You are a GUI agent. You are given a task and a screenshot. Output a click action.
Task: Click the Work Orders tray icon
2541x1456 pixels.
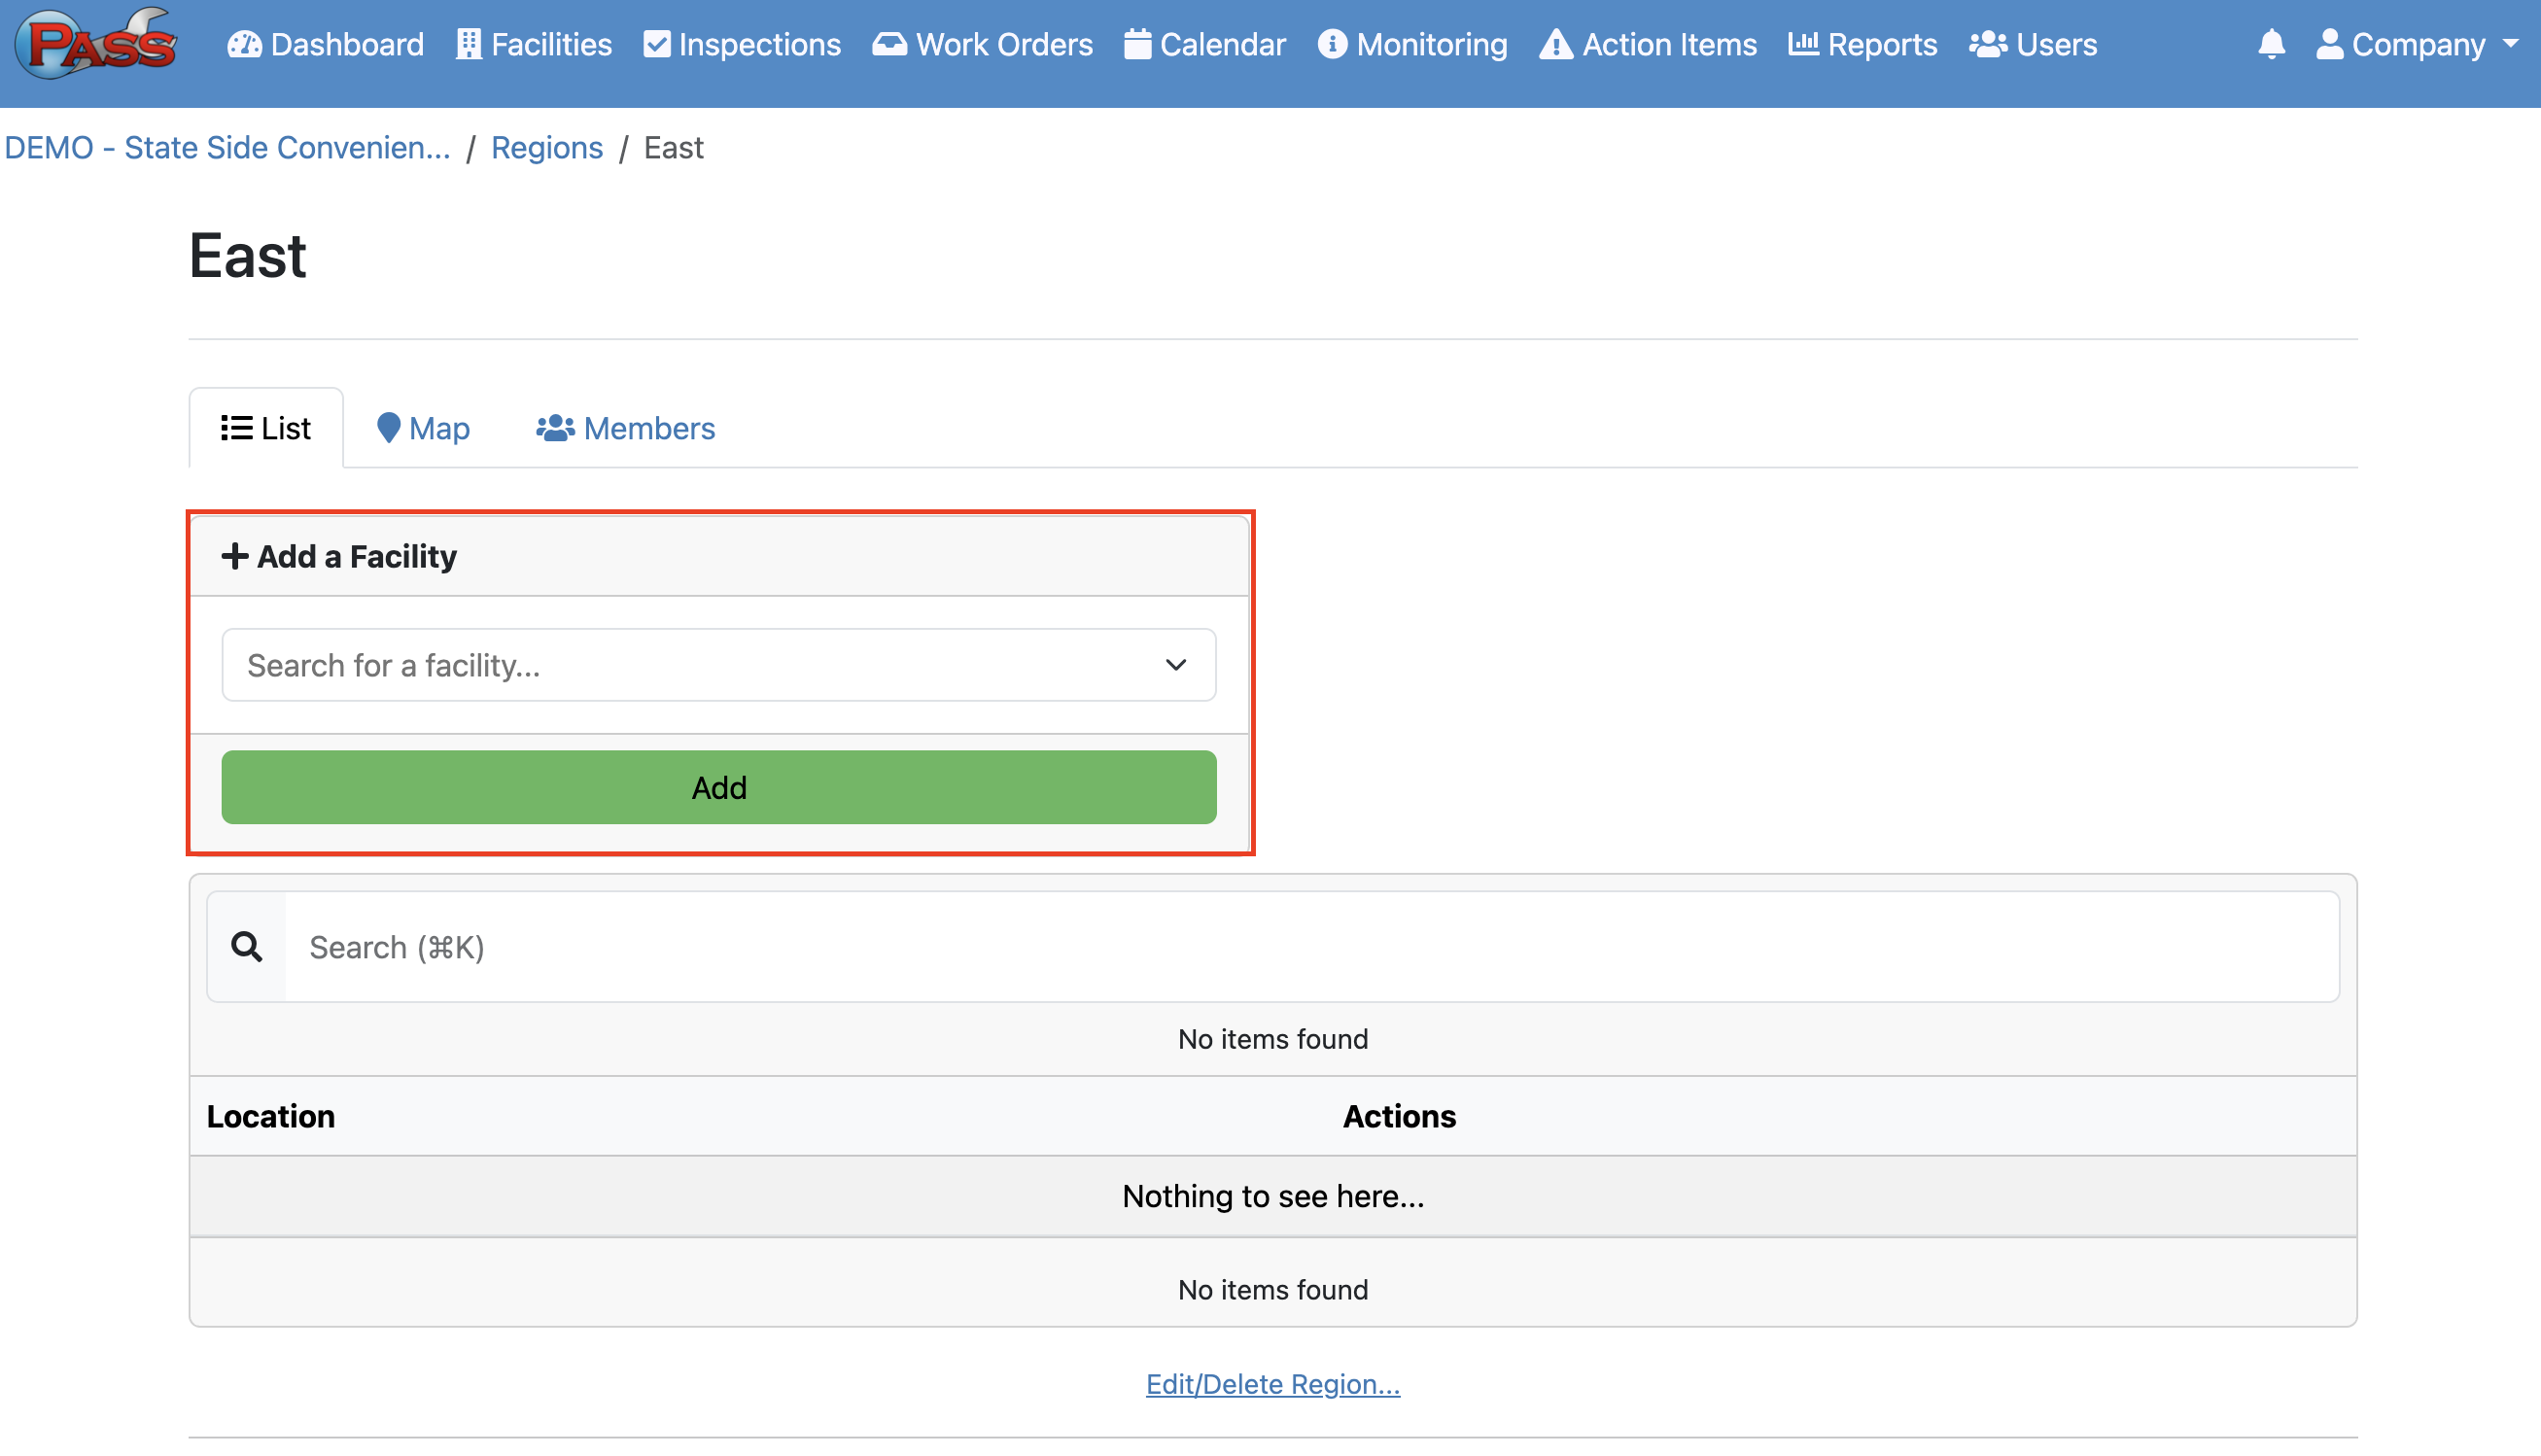(x=889, y=44)
